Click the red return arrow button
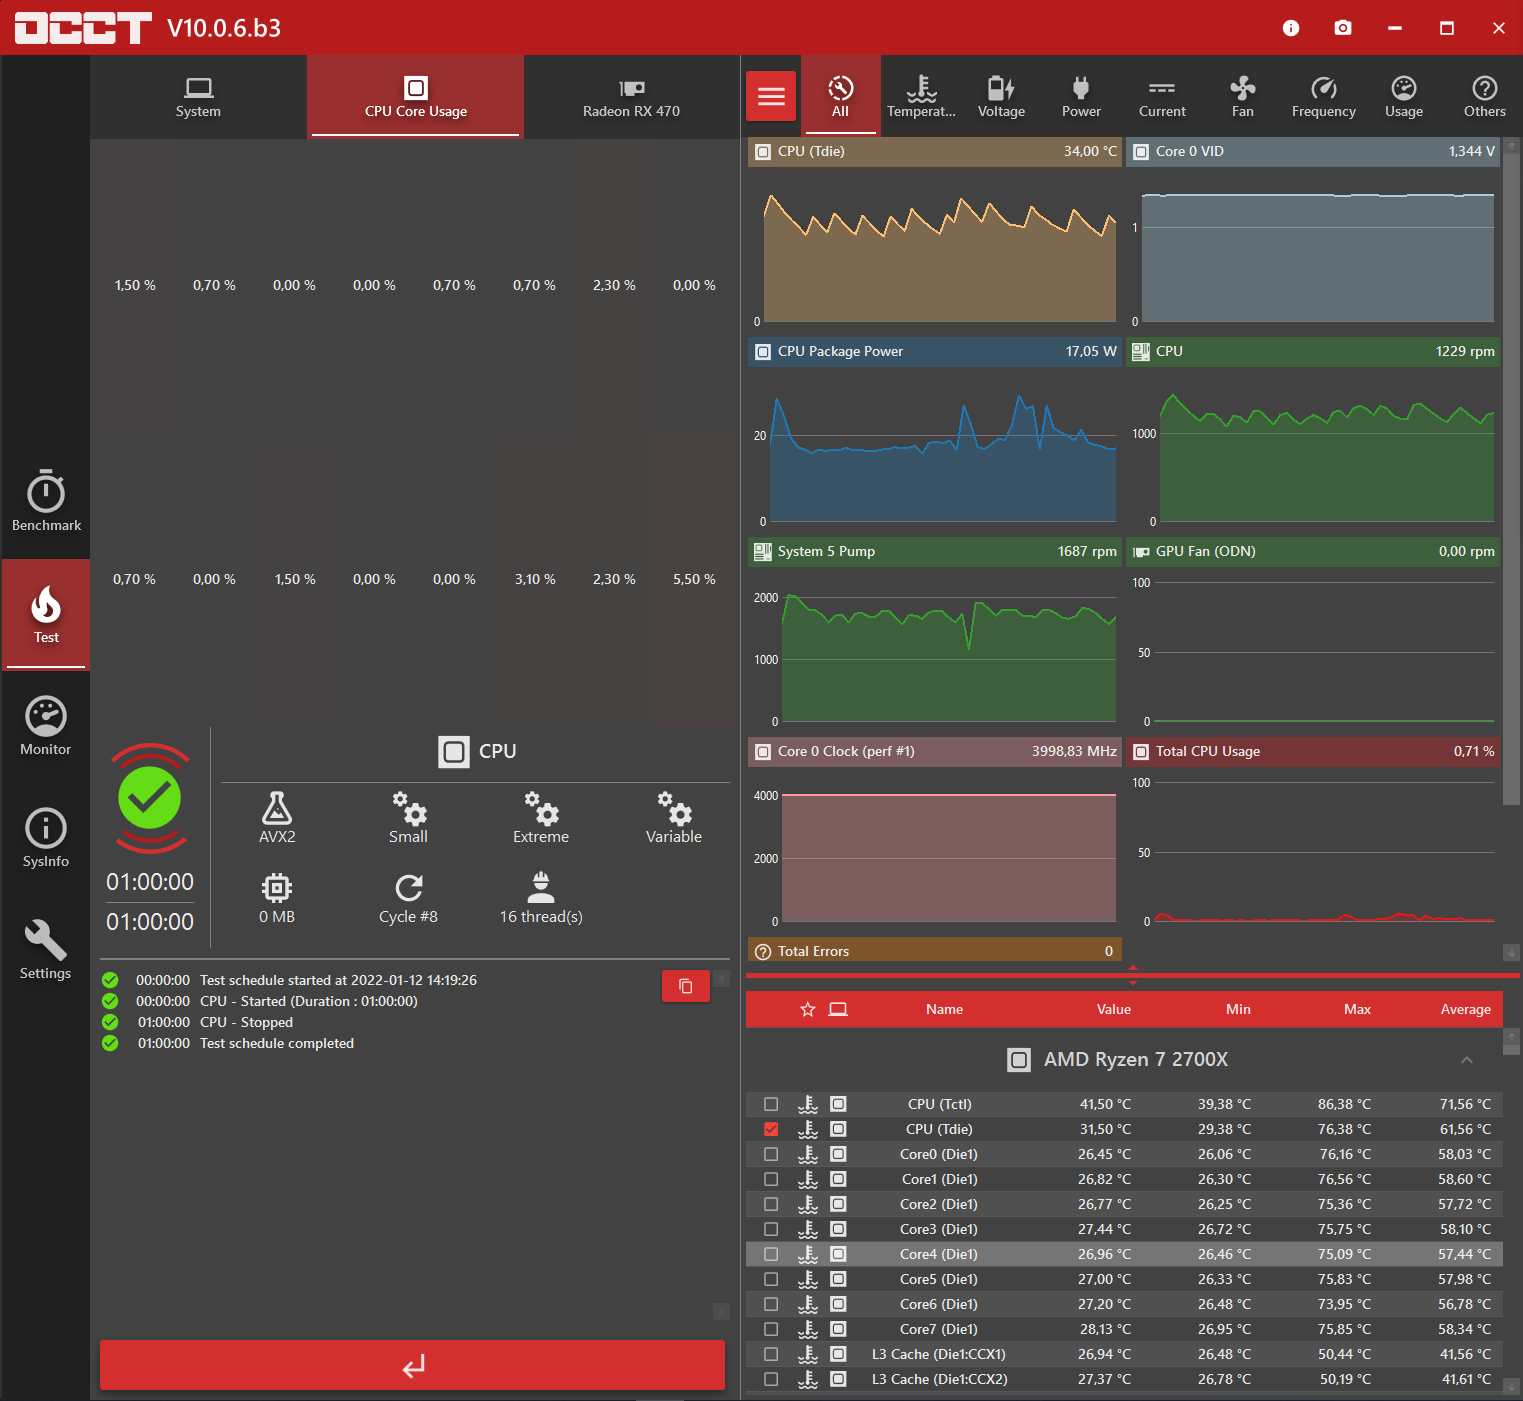The image size is (1523, 1401). coord(412,1365)
